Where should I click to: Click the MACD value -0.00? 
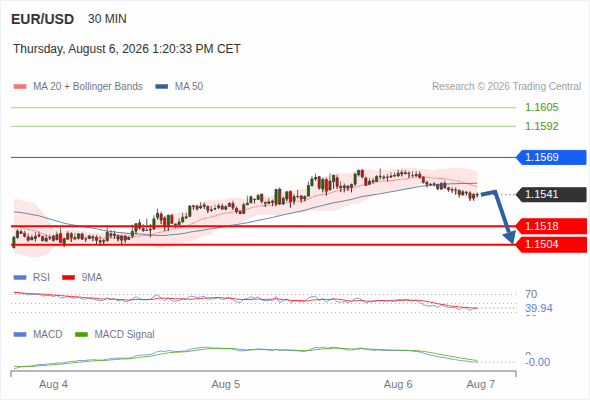tap(538, 362)
